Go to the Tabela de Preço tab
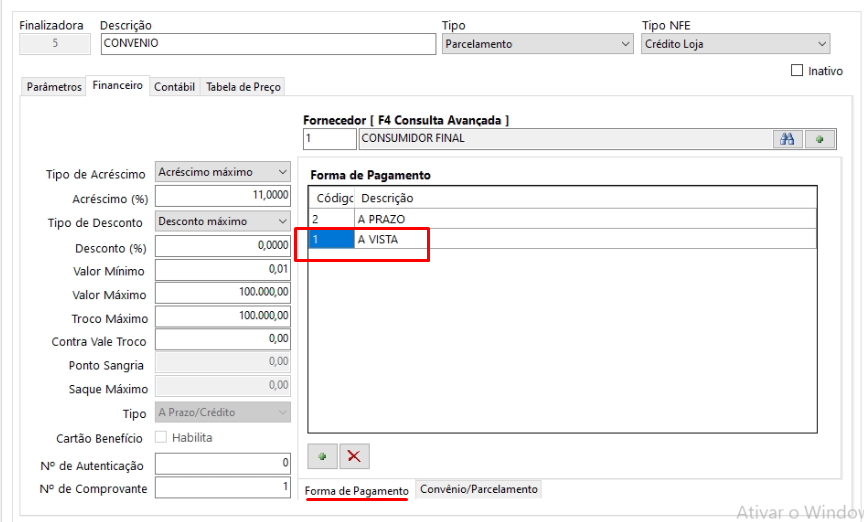Screen dimensions: 864x522 coord(243,87)
